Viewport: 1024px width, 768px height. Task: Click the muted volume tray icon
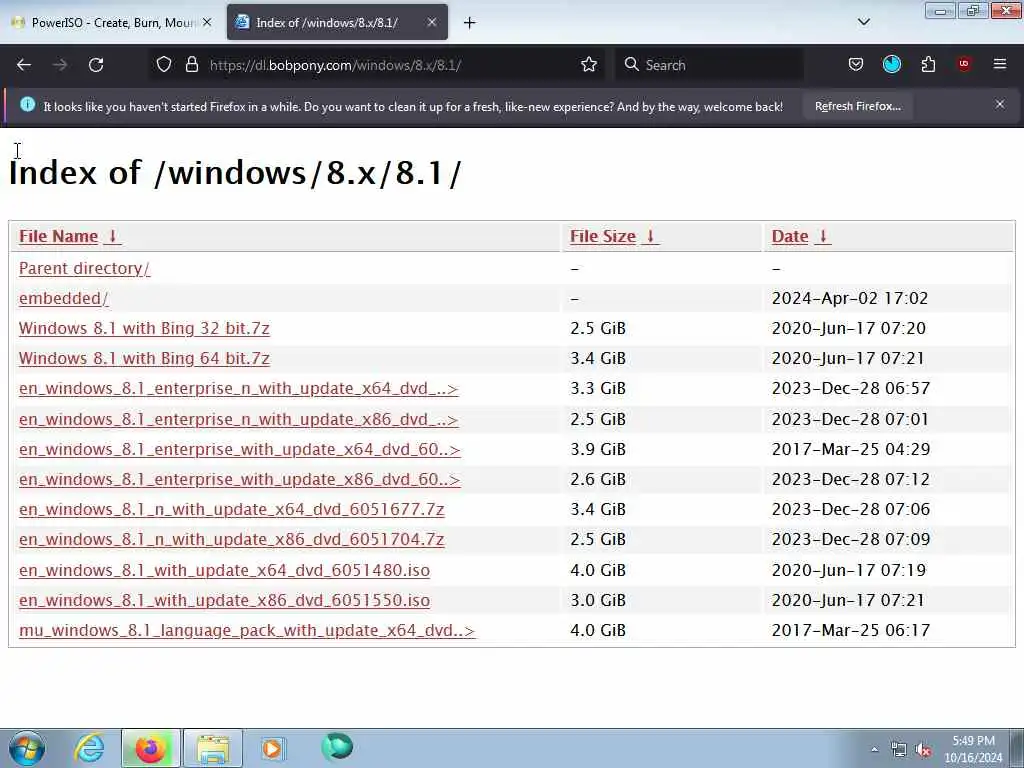click(923, 750)
